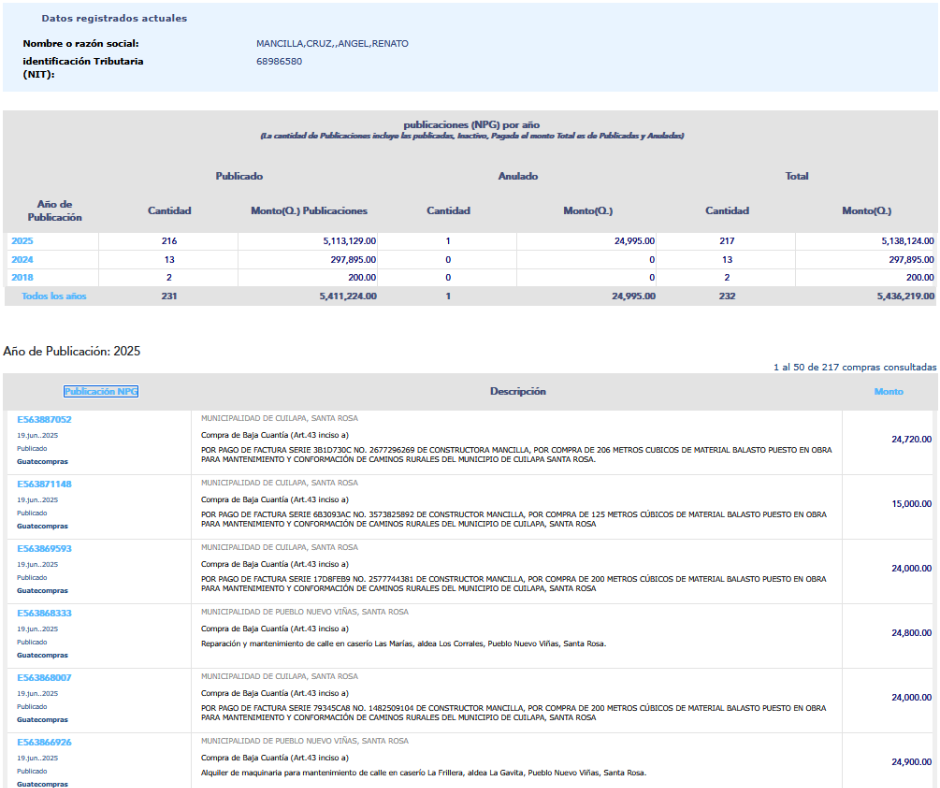The image size is (940, 788).
Task: Click the 5,436,219.00 grand total amount
Action: [x=888, y=296]
